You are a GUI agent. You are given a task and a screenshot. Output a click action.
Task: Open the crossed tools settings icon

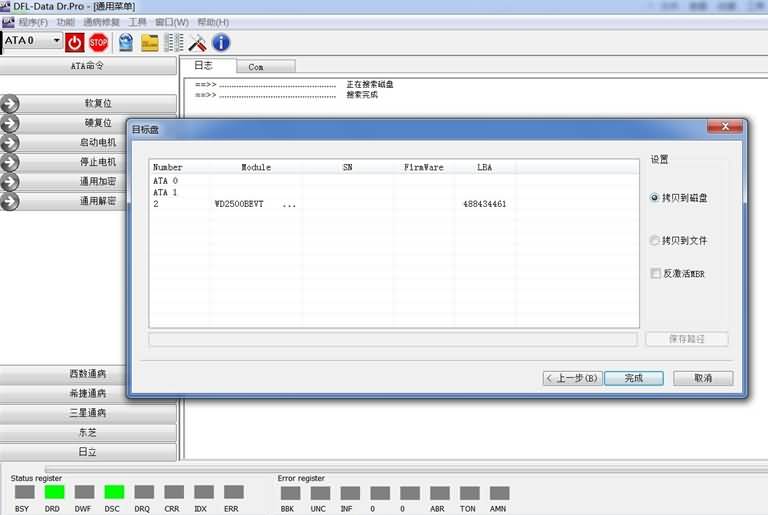[197, 42]
